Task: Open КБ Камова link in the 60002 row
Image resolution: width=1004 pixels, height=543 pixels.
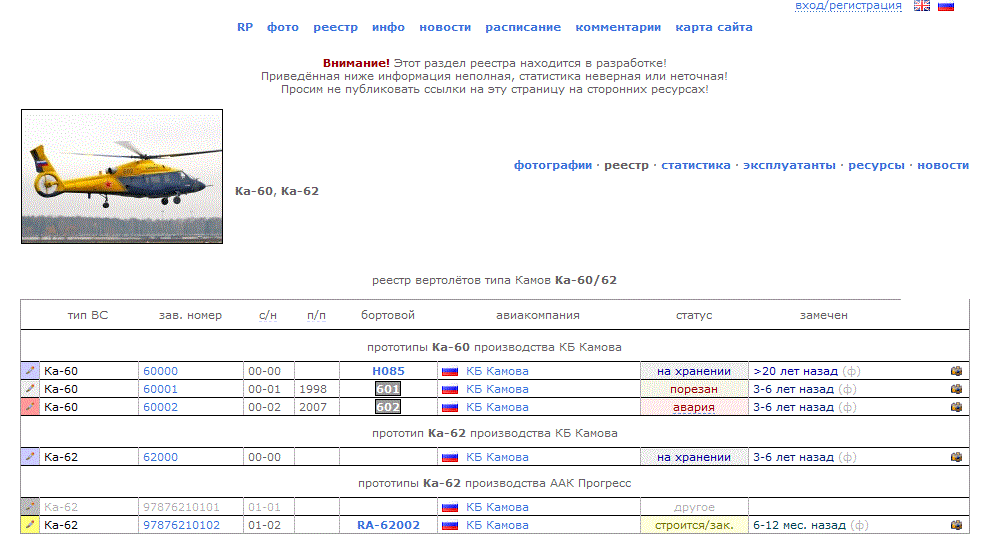Action: click(x=498, y=407)
